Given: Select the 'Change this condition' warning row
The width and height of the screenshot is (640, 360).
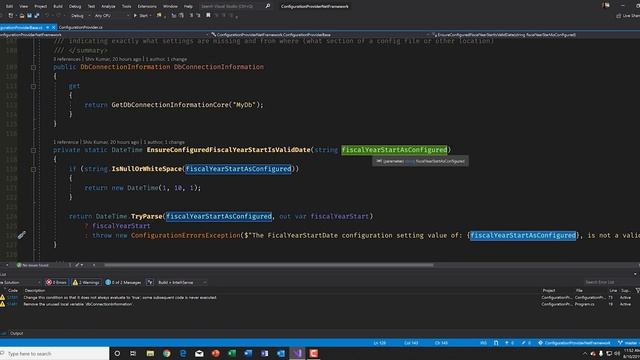Looking at the screenshot, I should [320, 298].
